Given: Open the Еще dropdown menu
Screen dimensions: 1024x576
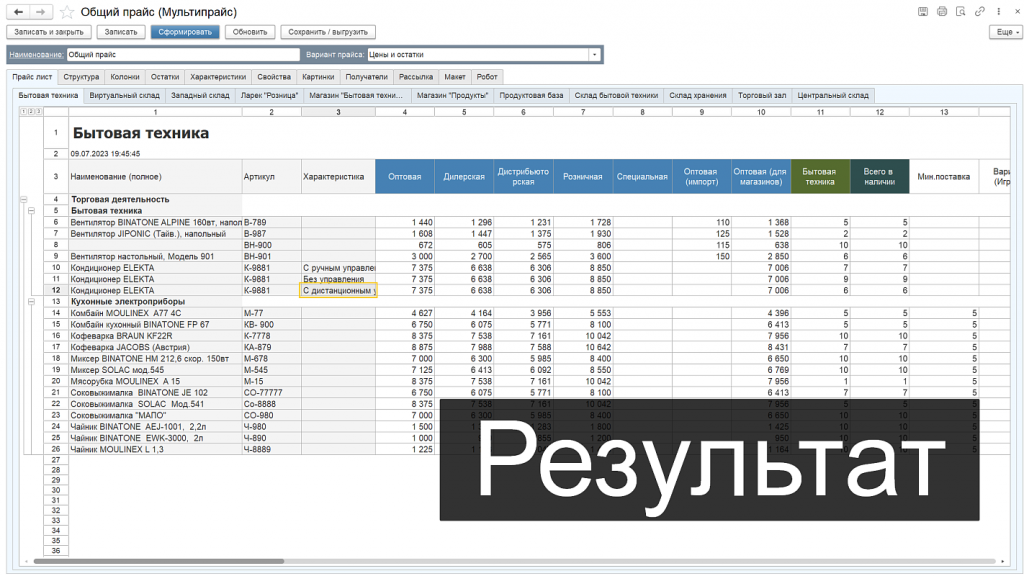Looking at the screenshot, I should [1005, 32].
